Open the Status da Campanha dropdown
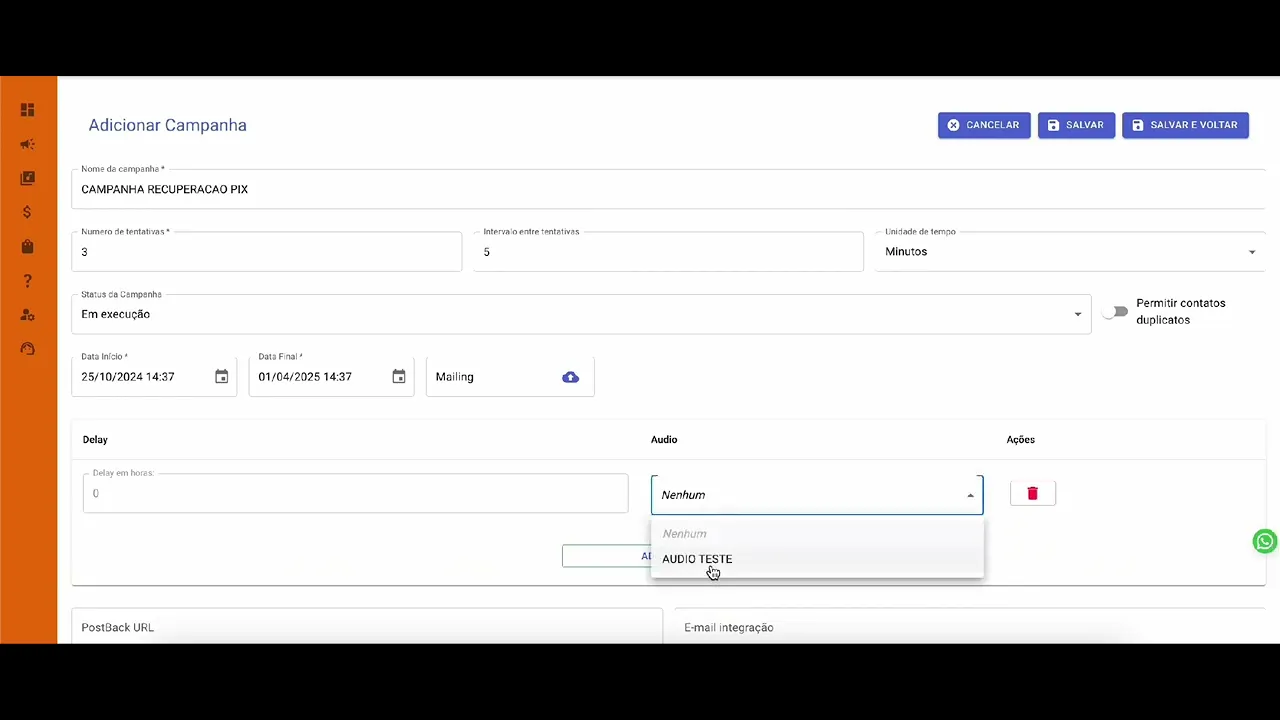1280x720 pixels. tap(581, 314)
